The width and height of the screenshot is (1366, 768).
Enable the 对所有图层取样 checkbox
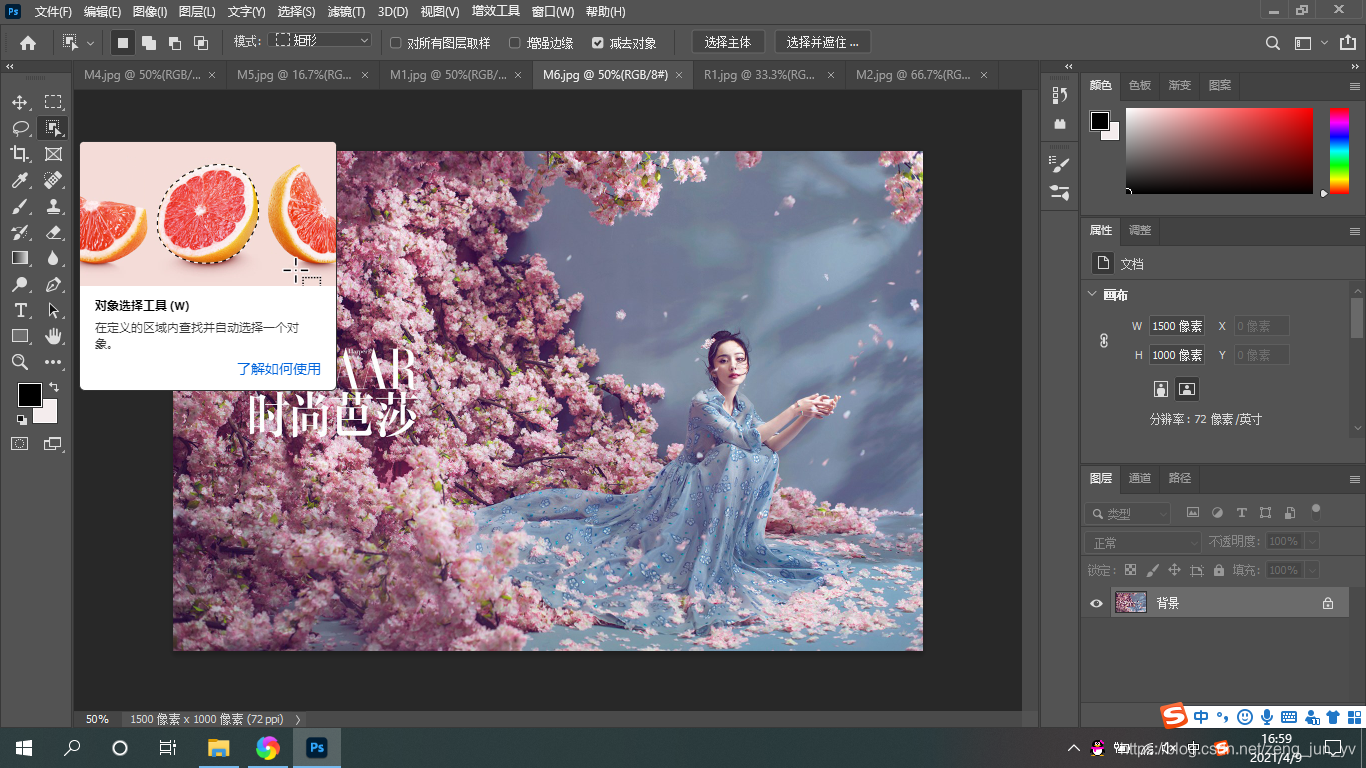pyautogui.click(x=395, y=42)
